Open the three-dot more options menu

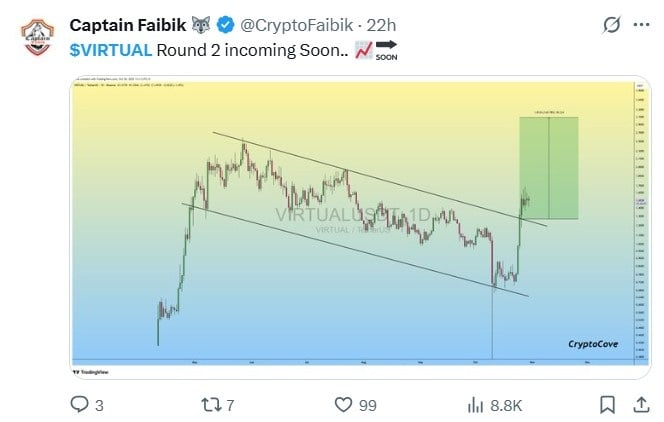coord(642,24)
